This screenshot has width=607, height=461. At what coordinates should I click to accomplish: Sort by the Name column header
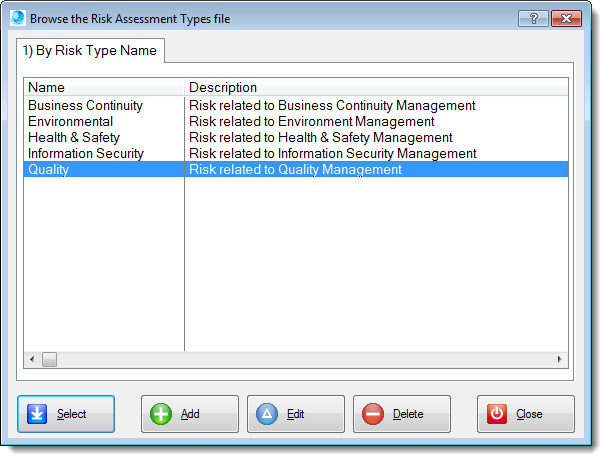click(x=104, y=88)
